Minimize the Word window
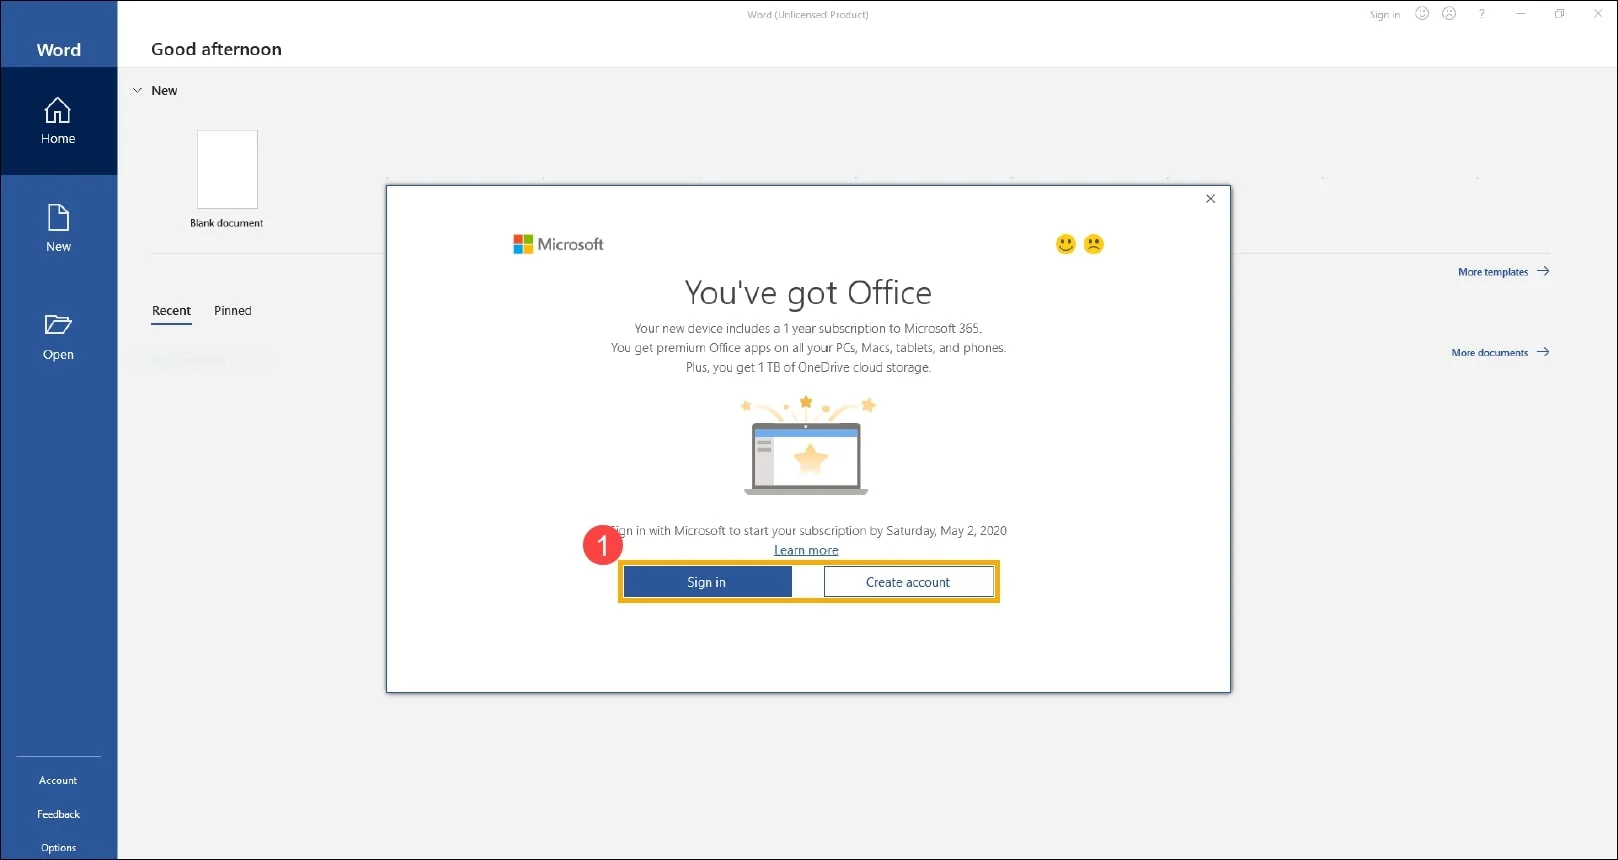The height and width of the screenshot is (860, 1618). pyautogui.click(x=1521, y=14)
